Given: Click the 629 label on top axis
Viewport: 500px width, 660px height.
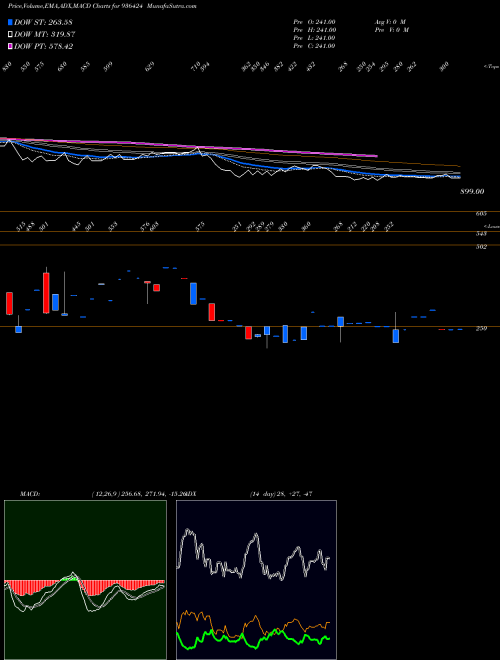Looking at the screenshot, I should [150, 67].
